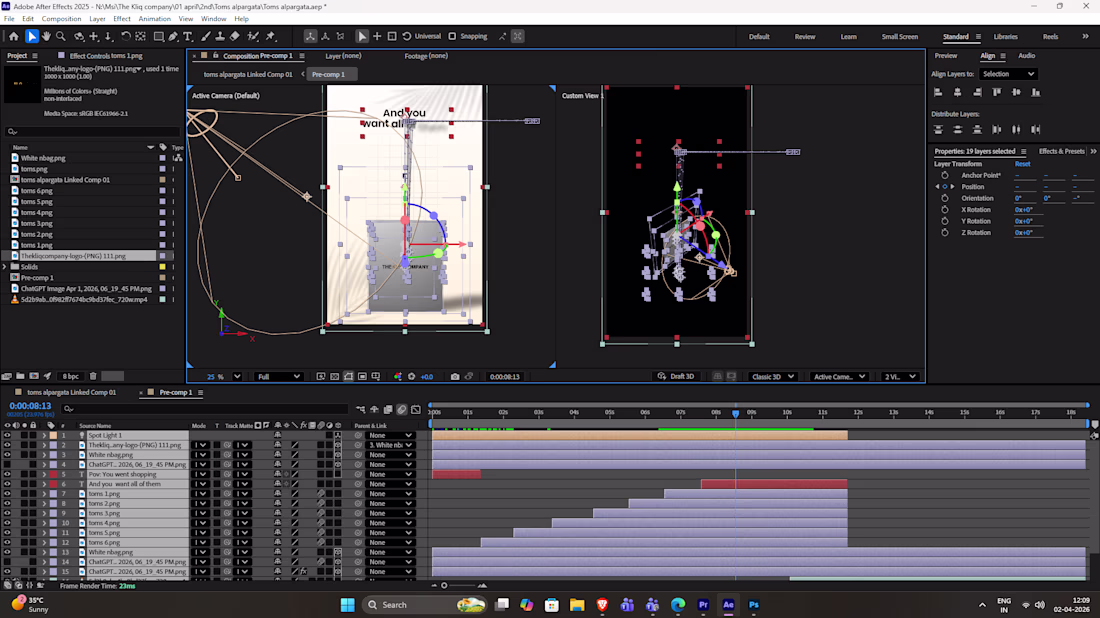
Task: Open Photoshop from the Windows taskbar
Action: tap(754, 605)
